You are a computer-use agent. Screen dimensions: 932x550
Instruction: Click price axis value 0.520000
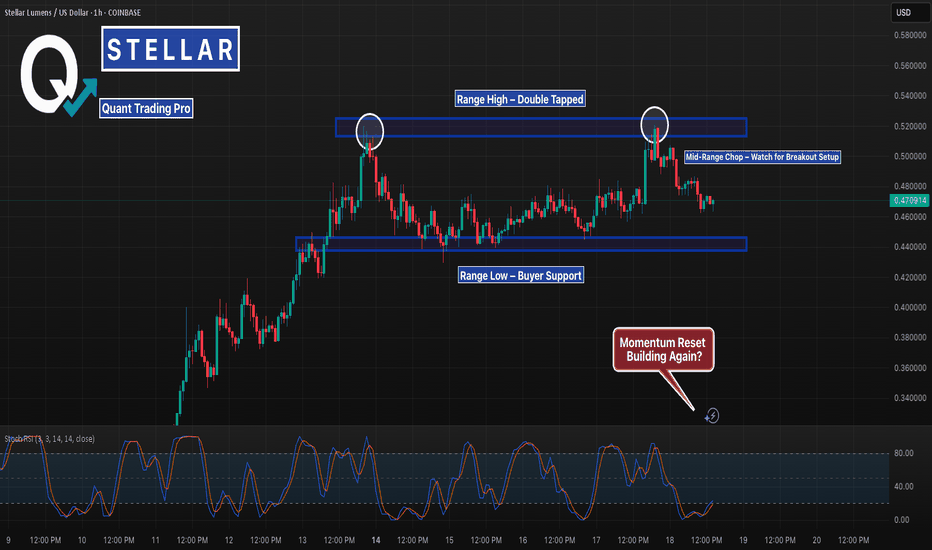(910, 126)
